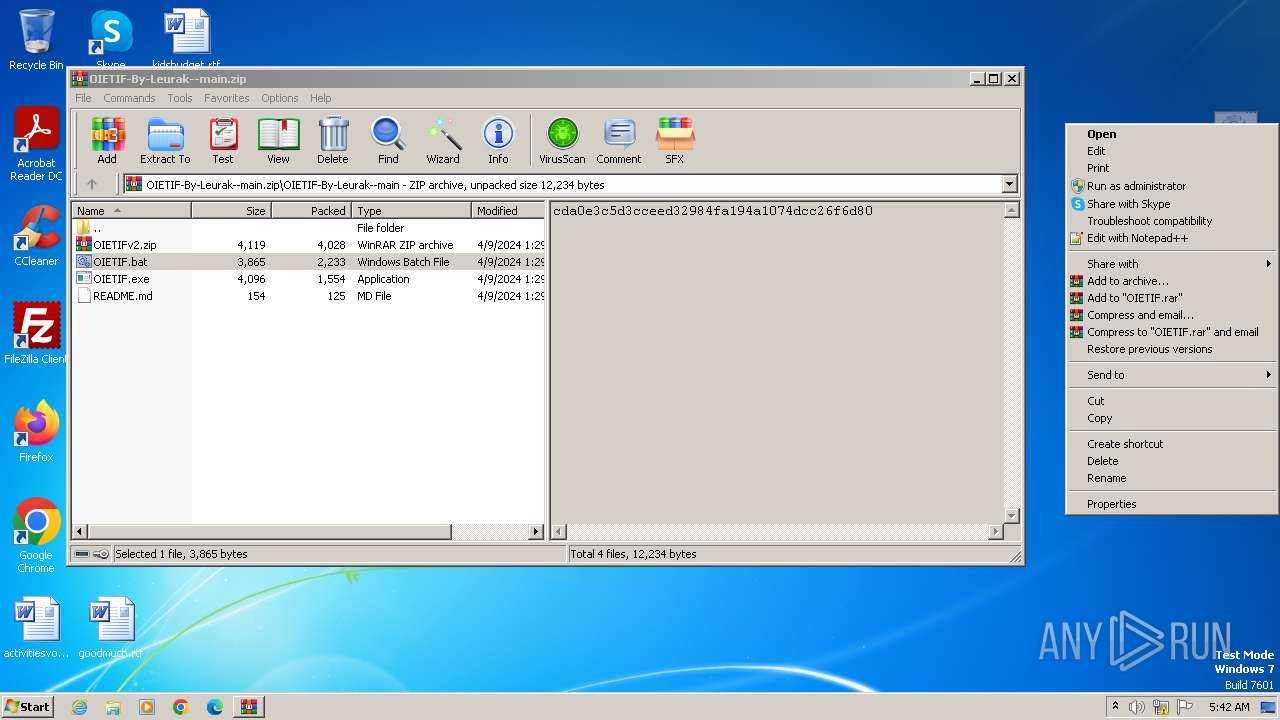Image resolution: width=1280 pixels, height=720 pixels.
Task: Open the Tools menu
Action: click(180, 98)
